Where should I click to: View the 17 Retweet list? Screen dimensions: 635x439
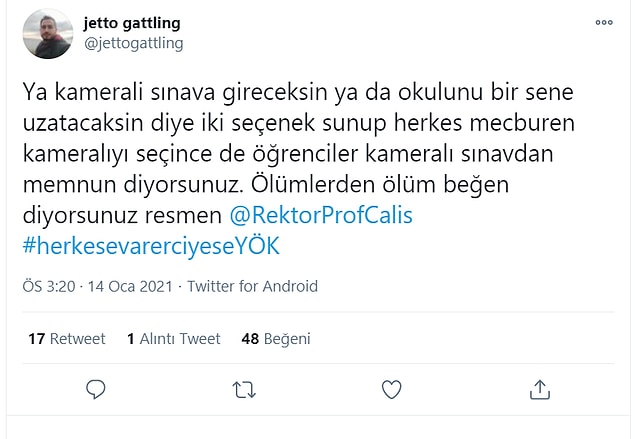[x=67, y=339]
